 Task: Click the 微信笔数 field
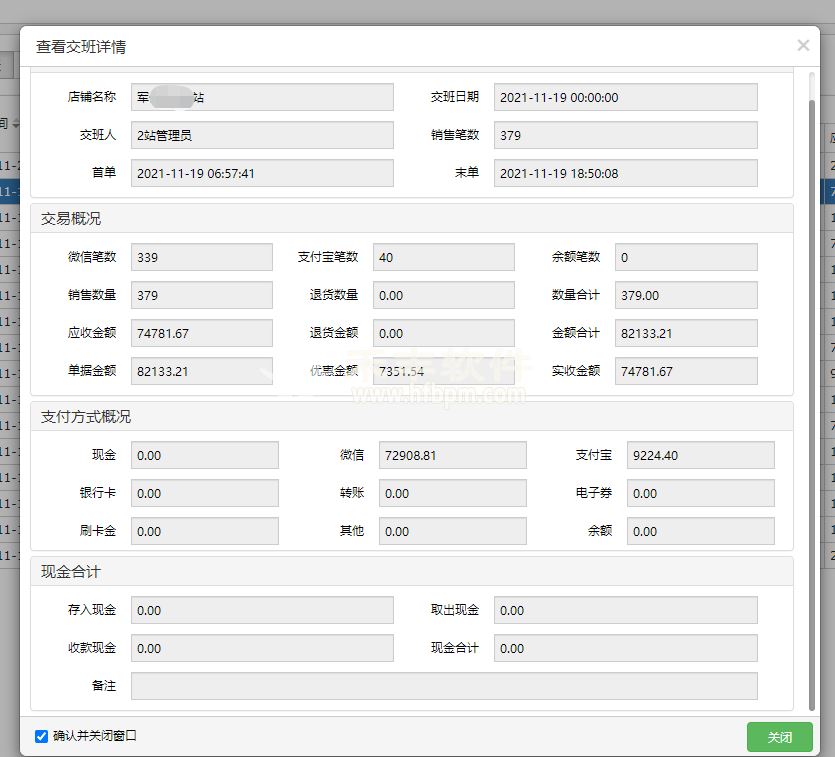[x=201, y=257]
